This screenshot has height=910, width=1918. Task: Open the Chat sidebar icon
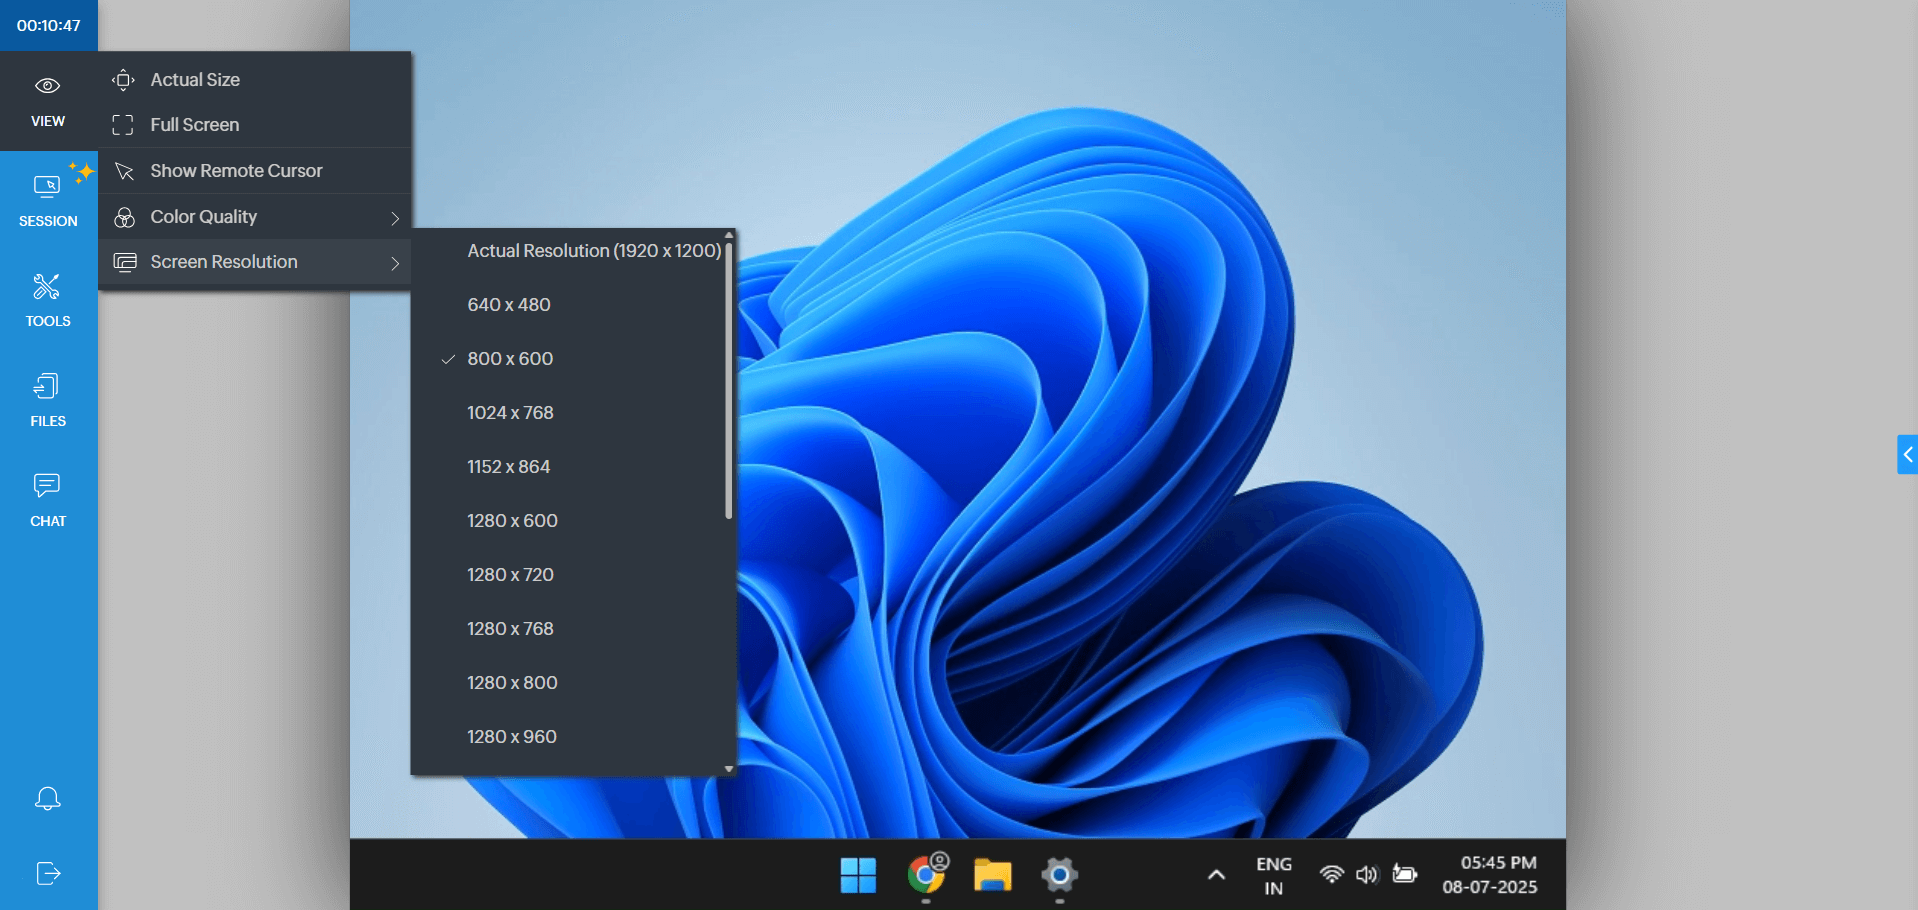pos(48,487)
